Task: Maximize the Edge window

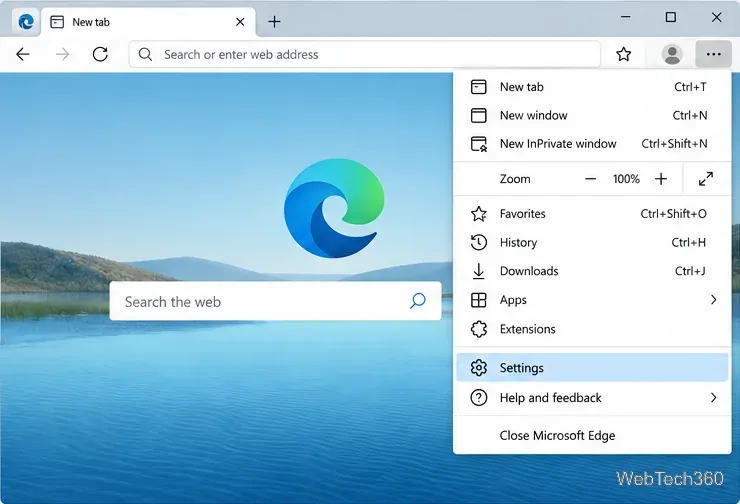Action: [x=671, y=17]
